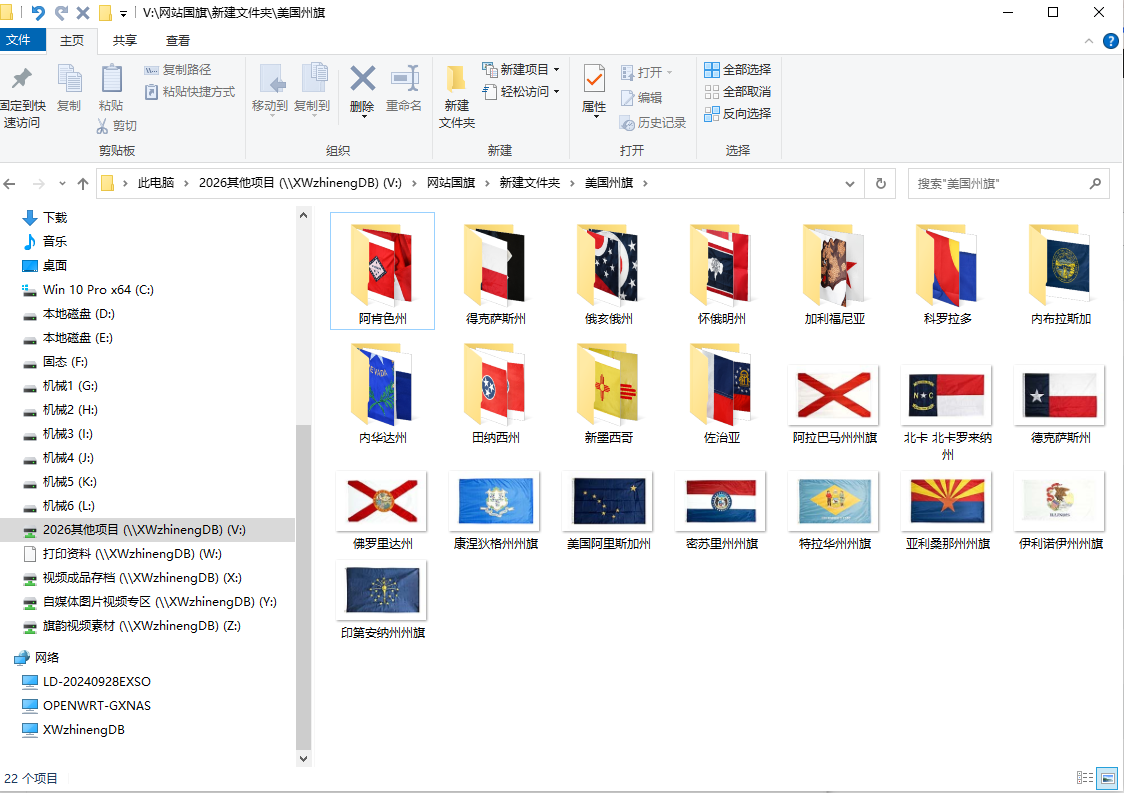Select 下载 in the navigation pane

(55, 217)
